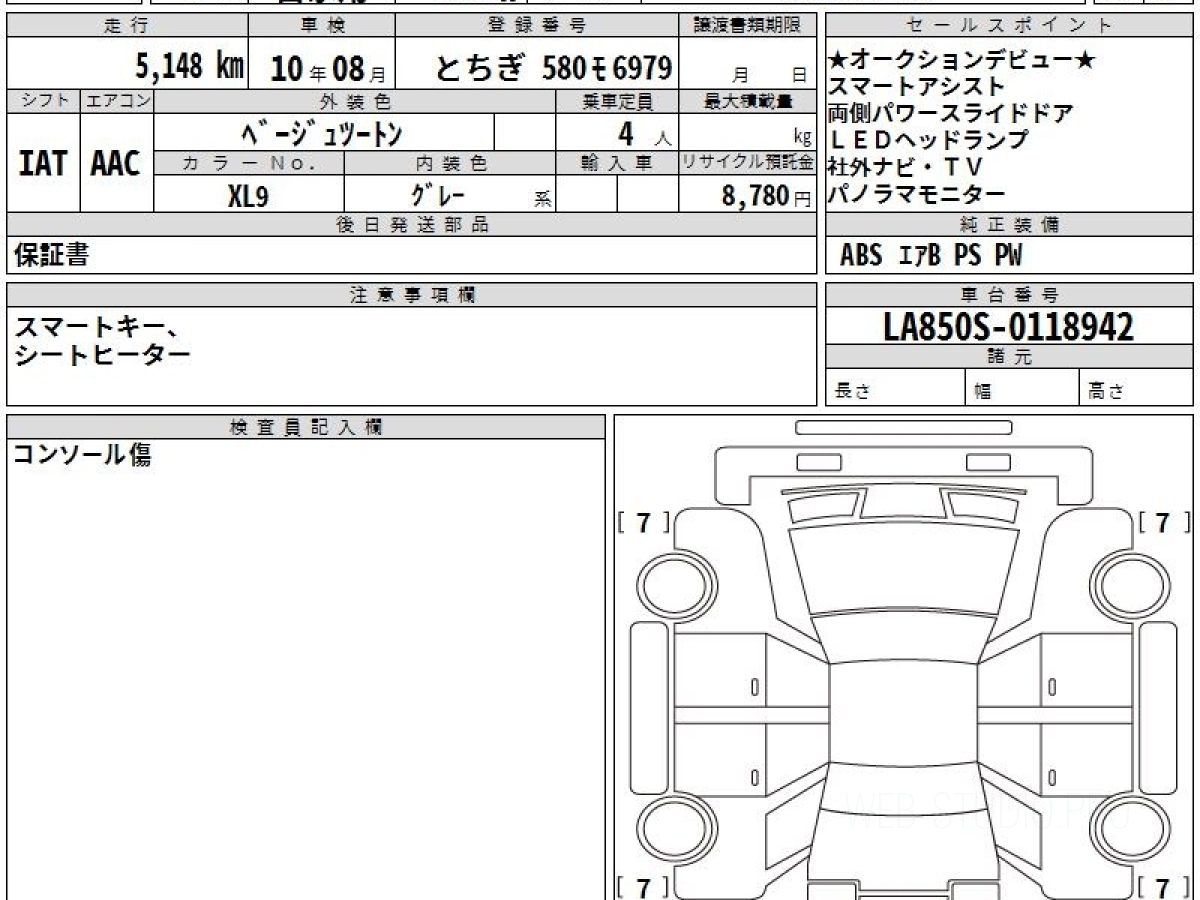Click the 登録番号 header
The image size is (1200, 900).
537,26
